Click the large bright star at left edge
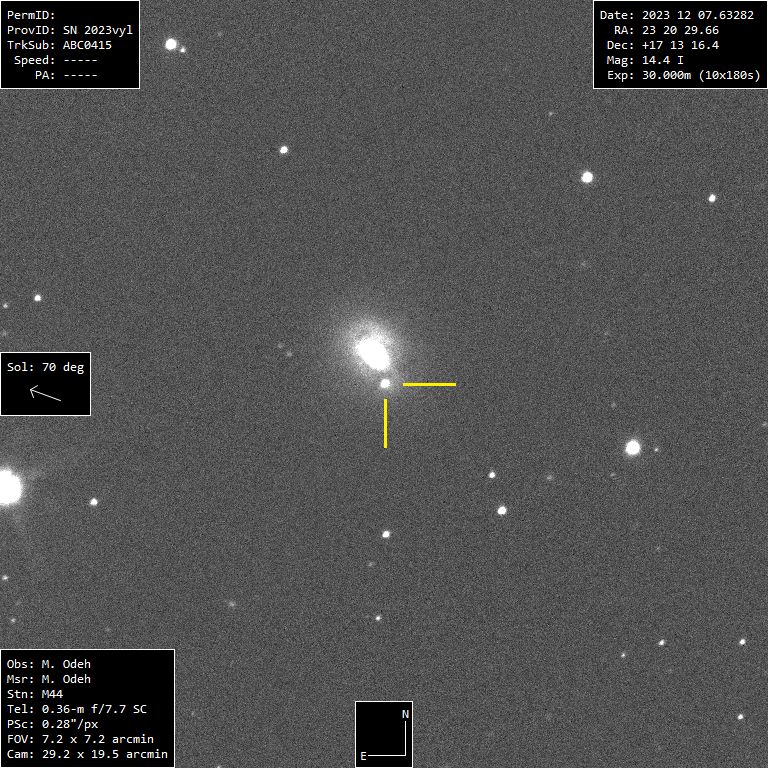 click(7, 488)
